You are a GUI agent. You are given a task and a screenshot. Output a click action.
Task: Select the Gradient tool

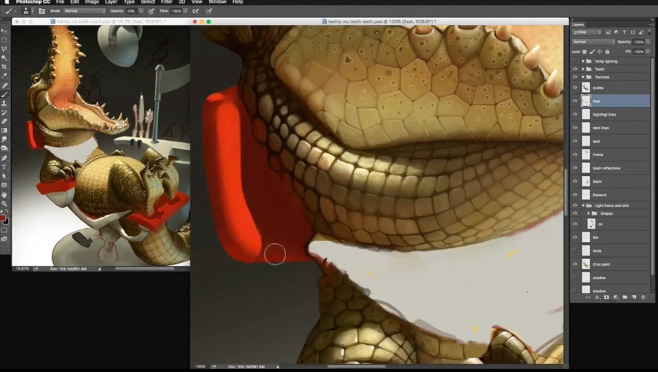[5, 131]
